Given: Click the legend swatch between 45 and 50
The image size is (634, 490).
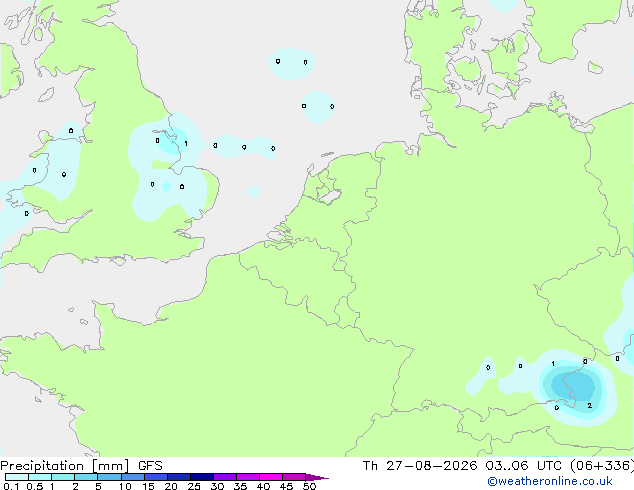Looking at the screenshot, I should [x=294, y=477].
